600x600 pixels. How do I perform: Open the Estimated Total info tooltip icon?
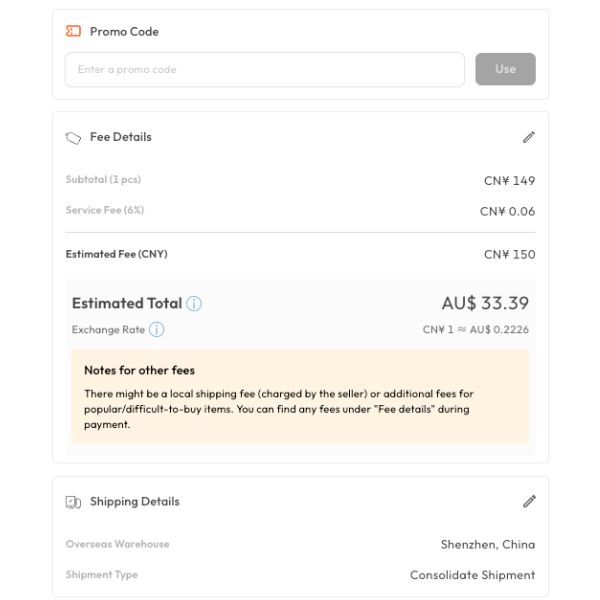(194, 304)
